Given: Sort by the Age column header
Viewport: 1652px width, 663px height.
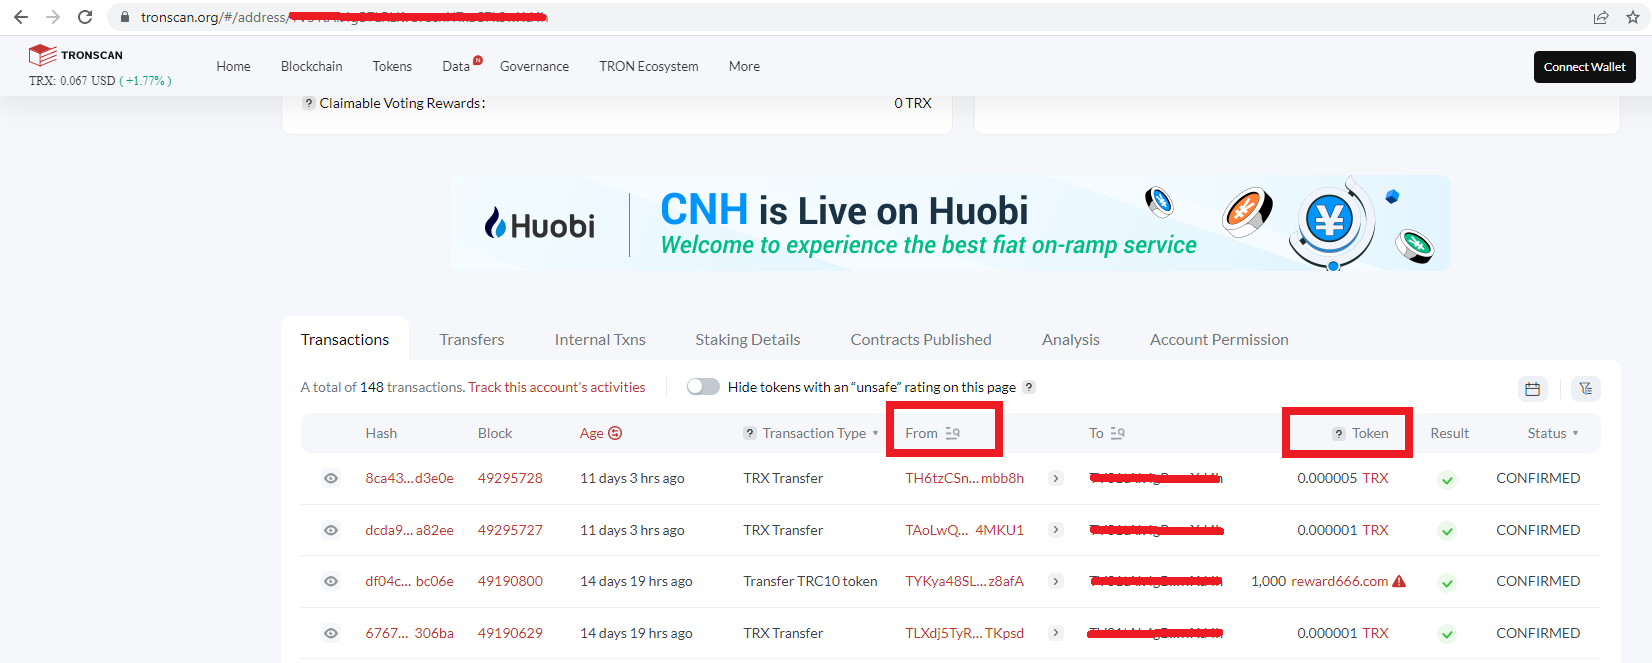Looking at the screenshot, I should tap(592, 433).
